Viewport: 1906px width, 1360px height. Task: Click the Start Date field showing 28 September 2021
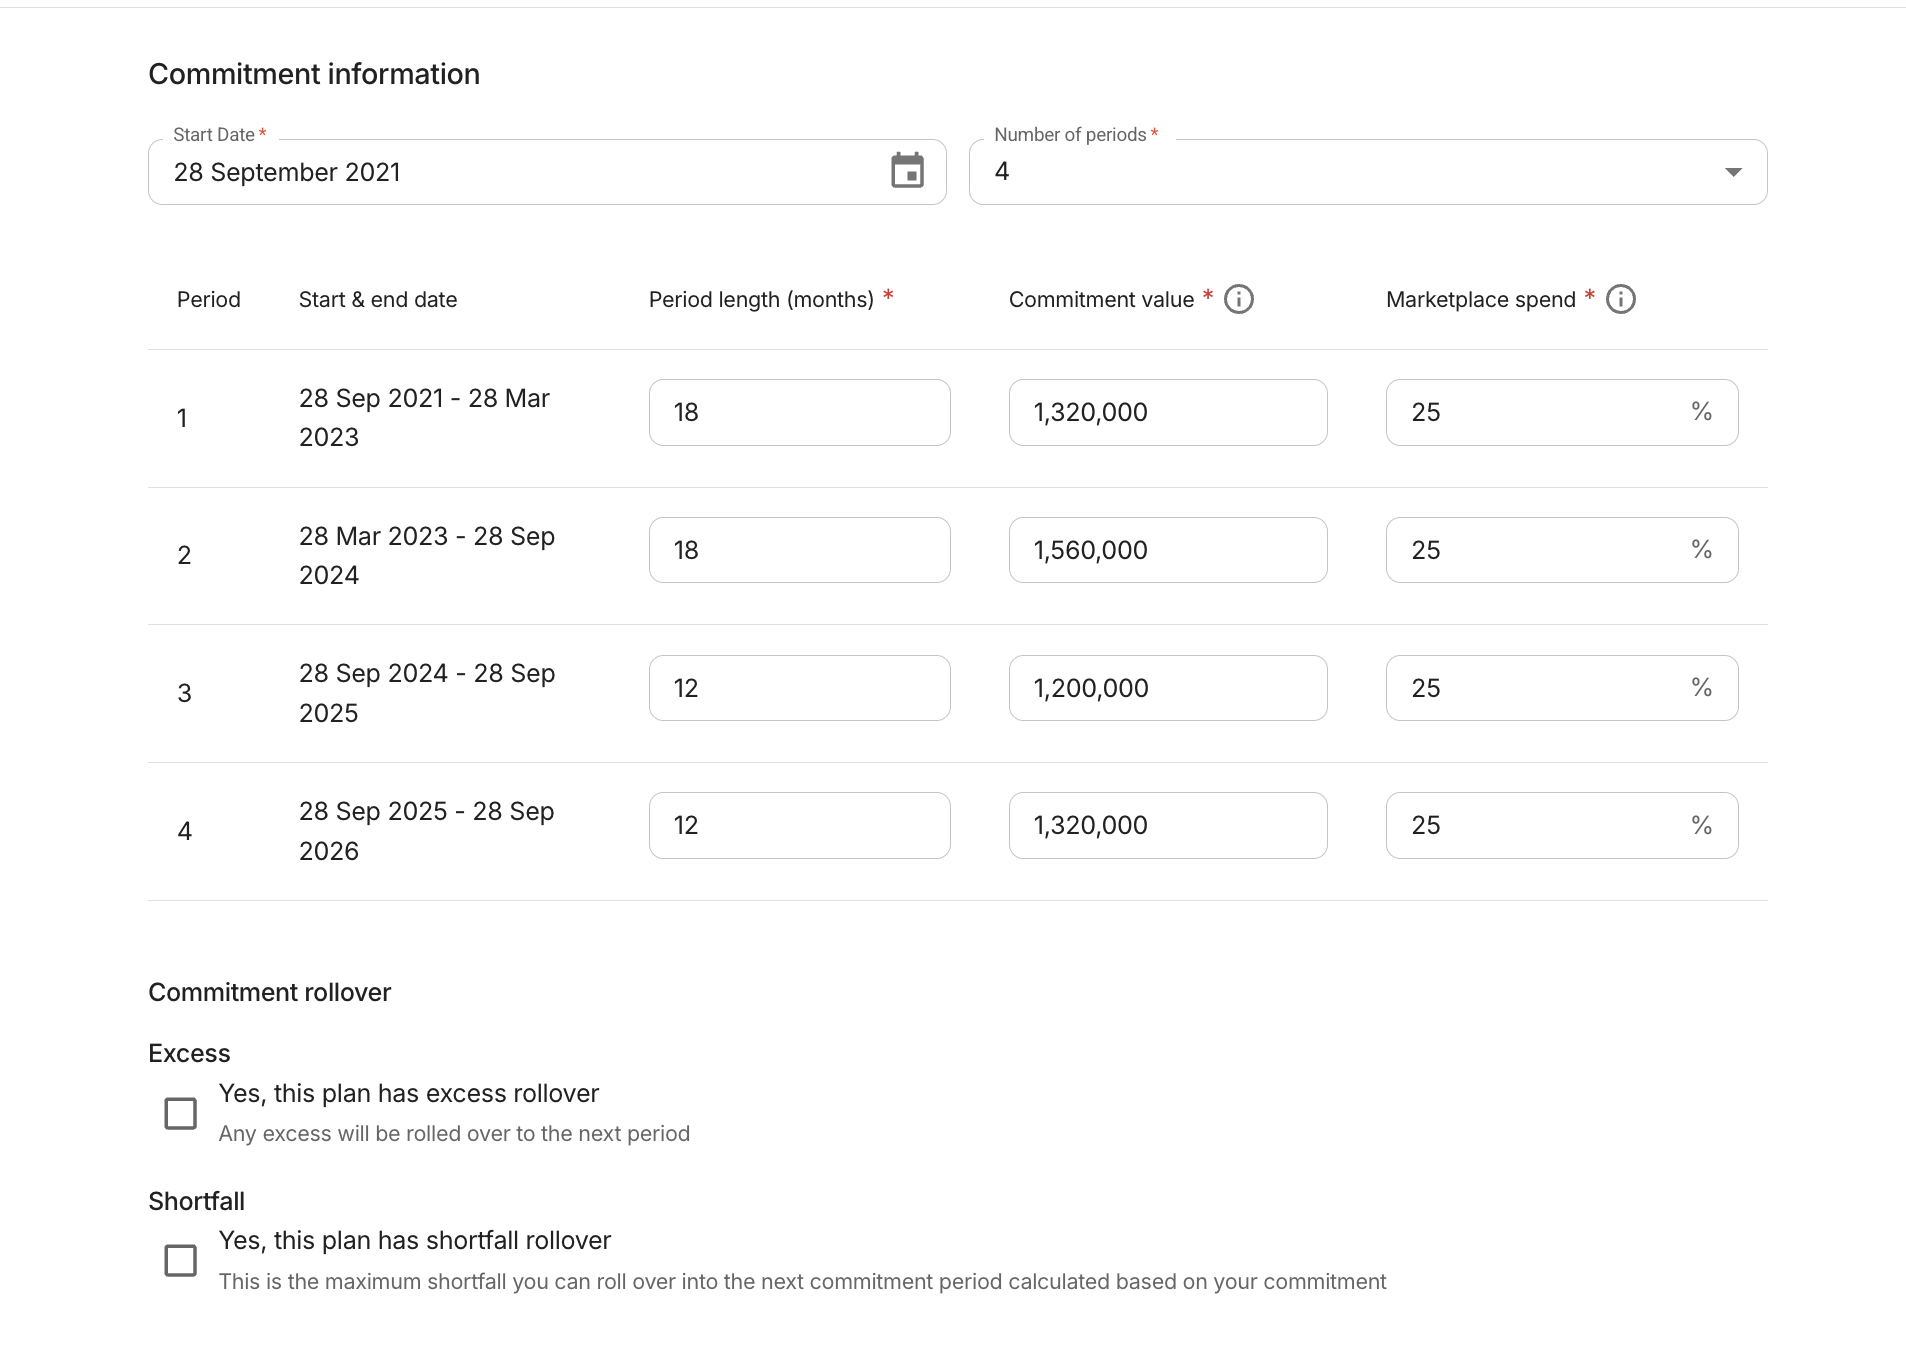[x=547, y=172]
